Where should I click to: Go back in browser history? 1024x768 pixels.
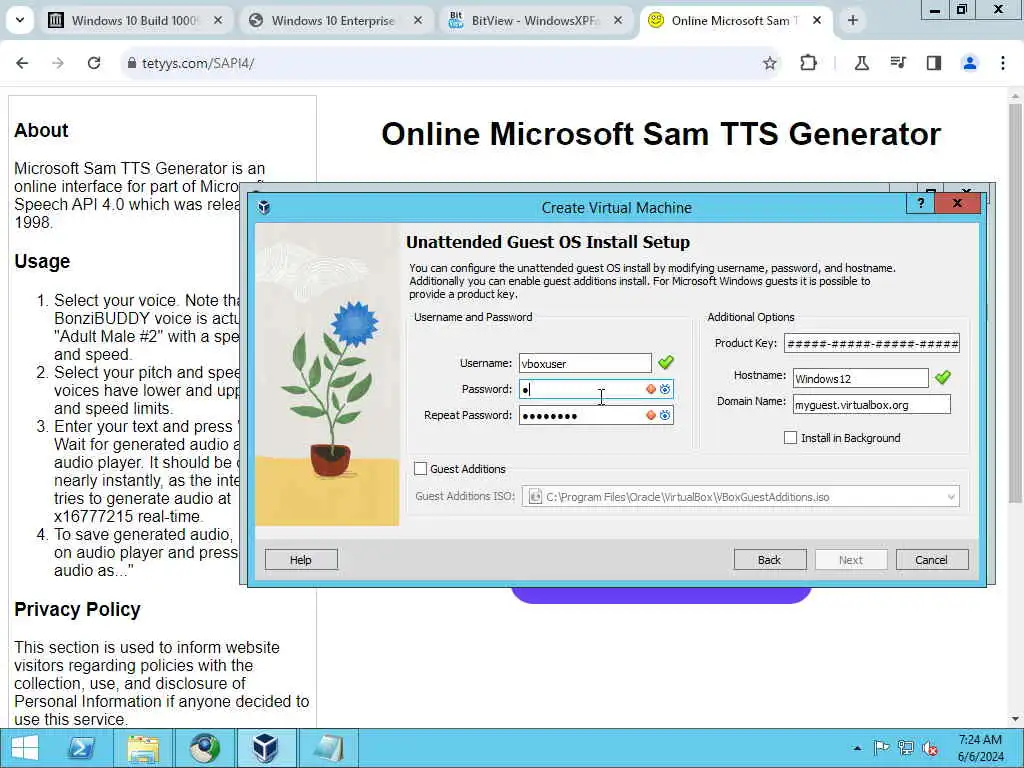click(22, 63)
